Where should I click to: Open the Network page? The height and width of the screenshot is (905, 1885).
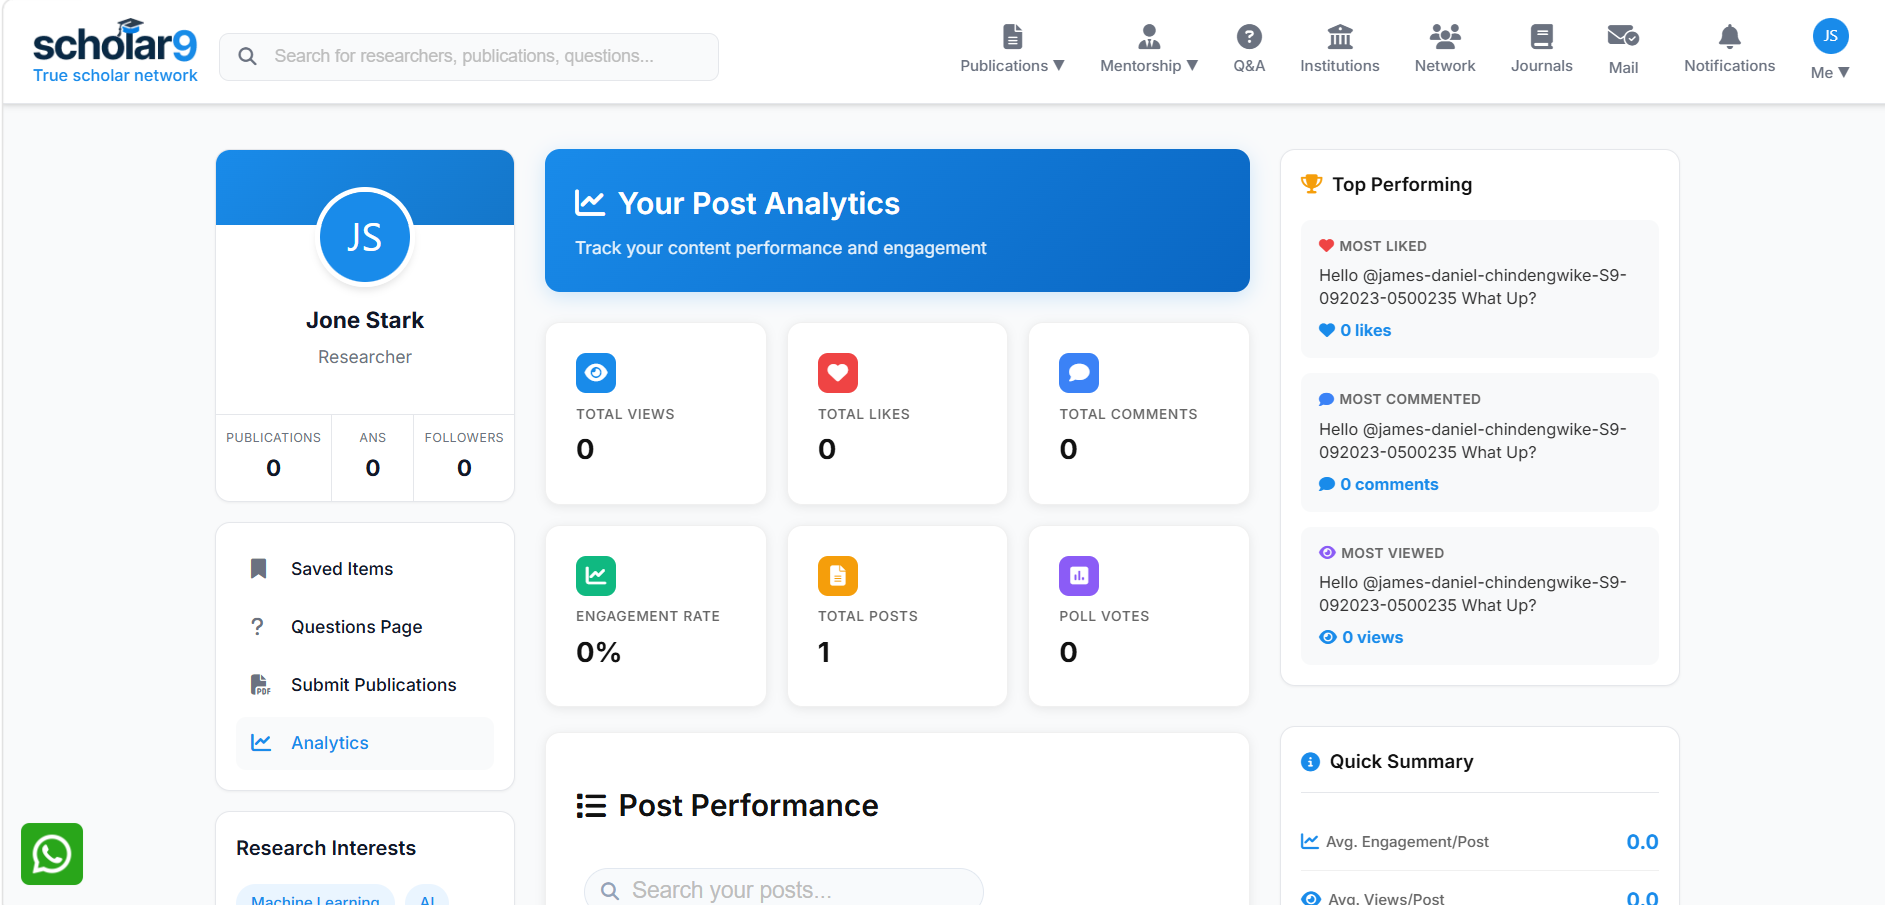pyautogui.click(x=1445, y=49)
